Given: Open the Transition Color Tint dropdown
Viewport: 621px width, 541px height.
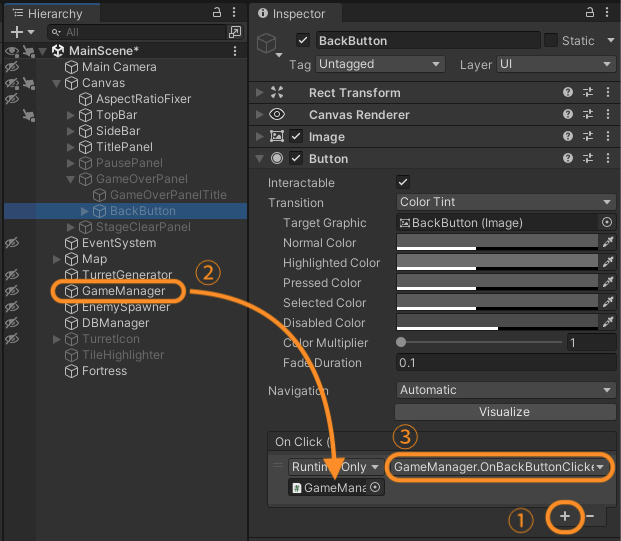Looking at the screenshot, I should tap(506, 202).
